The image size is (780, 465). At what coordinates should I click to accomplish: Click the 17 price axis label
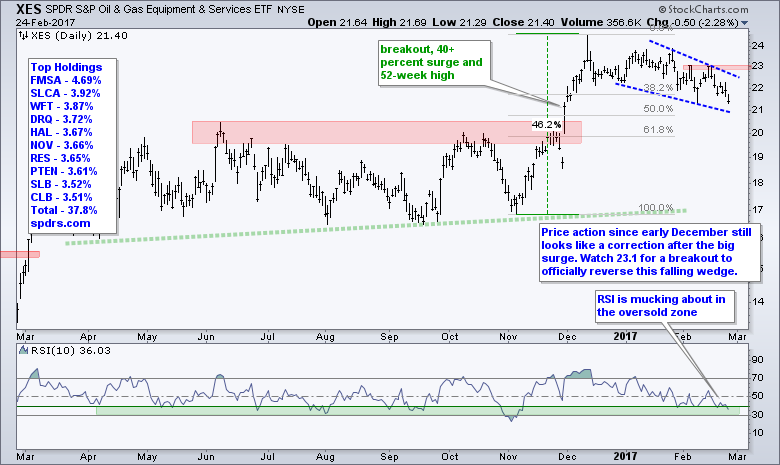(758, 209)
